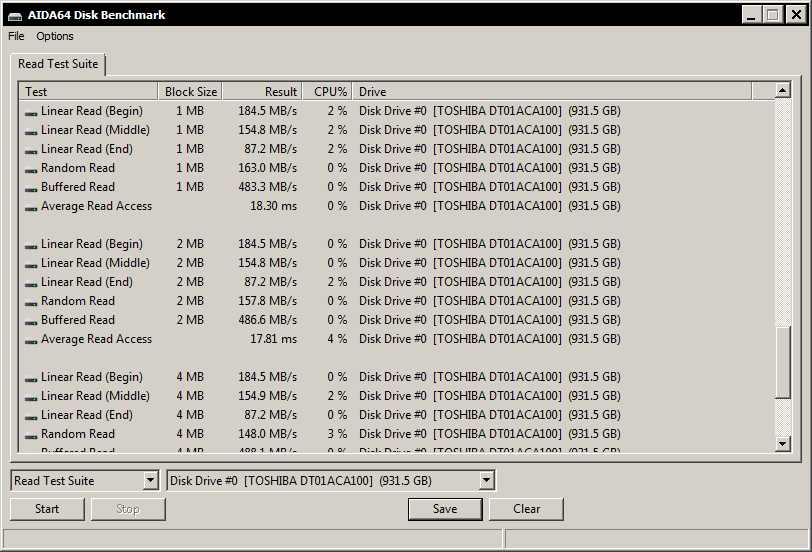Click disk icon beside Random Read 2 MB

pyautogui.click(x=31, y=302)
